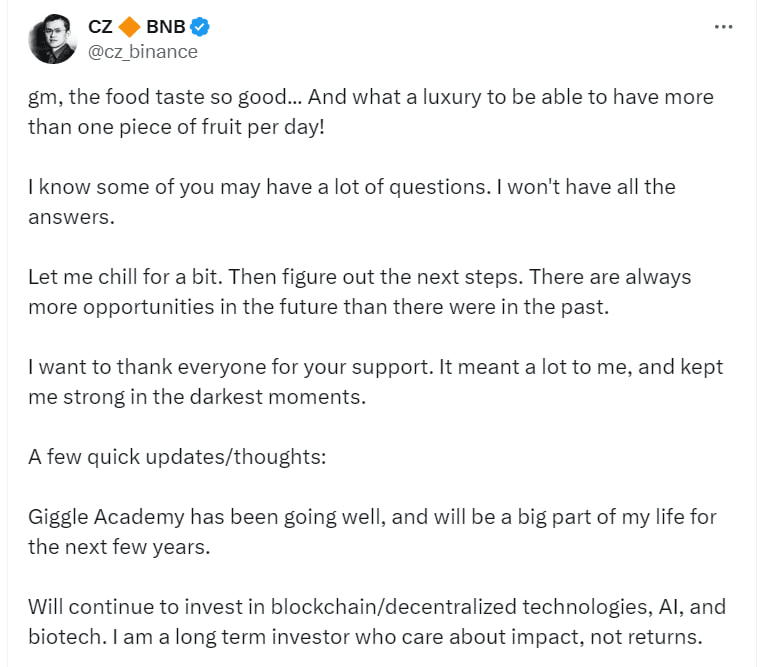The height and width of the screenshot is (667, 764).
Task: Click the word 'biotech' in the last line
Action: pyautogui.click(x=67, y=637)
